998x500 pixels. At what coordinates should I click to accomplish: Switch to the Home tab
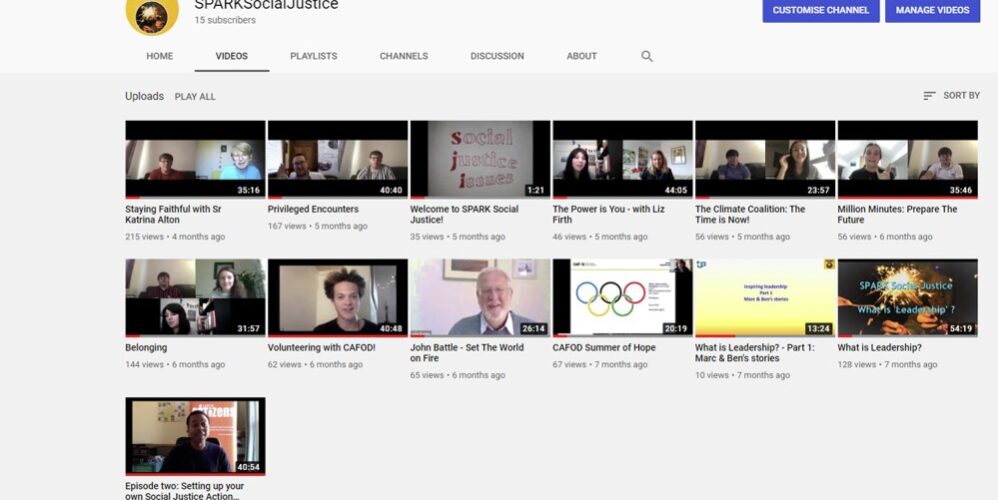click(x=160, y=56)
